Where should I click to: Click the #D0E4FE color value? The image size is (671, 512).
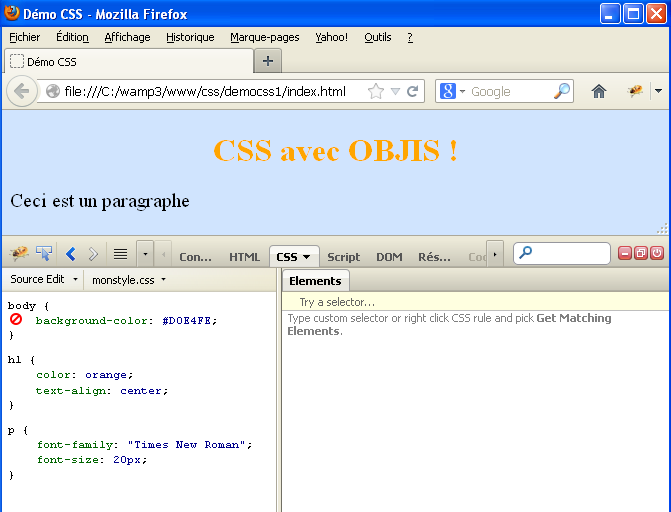click(189, 321)
